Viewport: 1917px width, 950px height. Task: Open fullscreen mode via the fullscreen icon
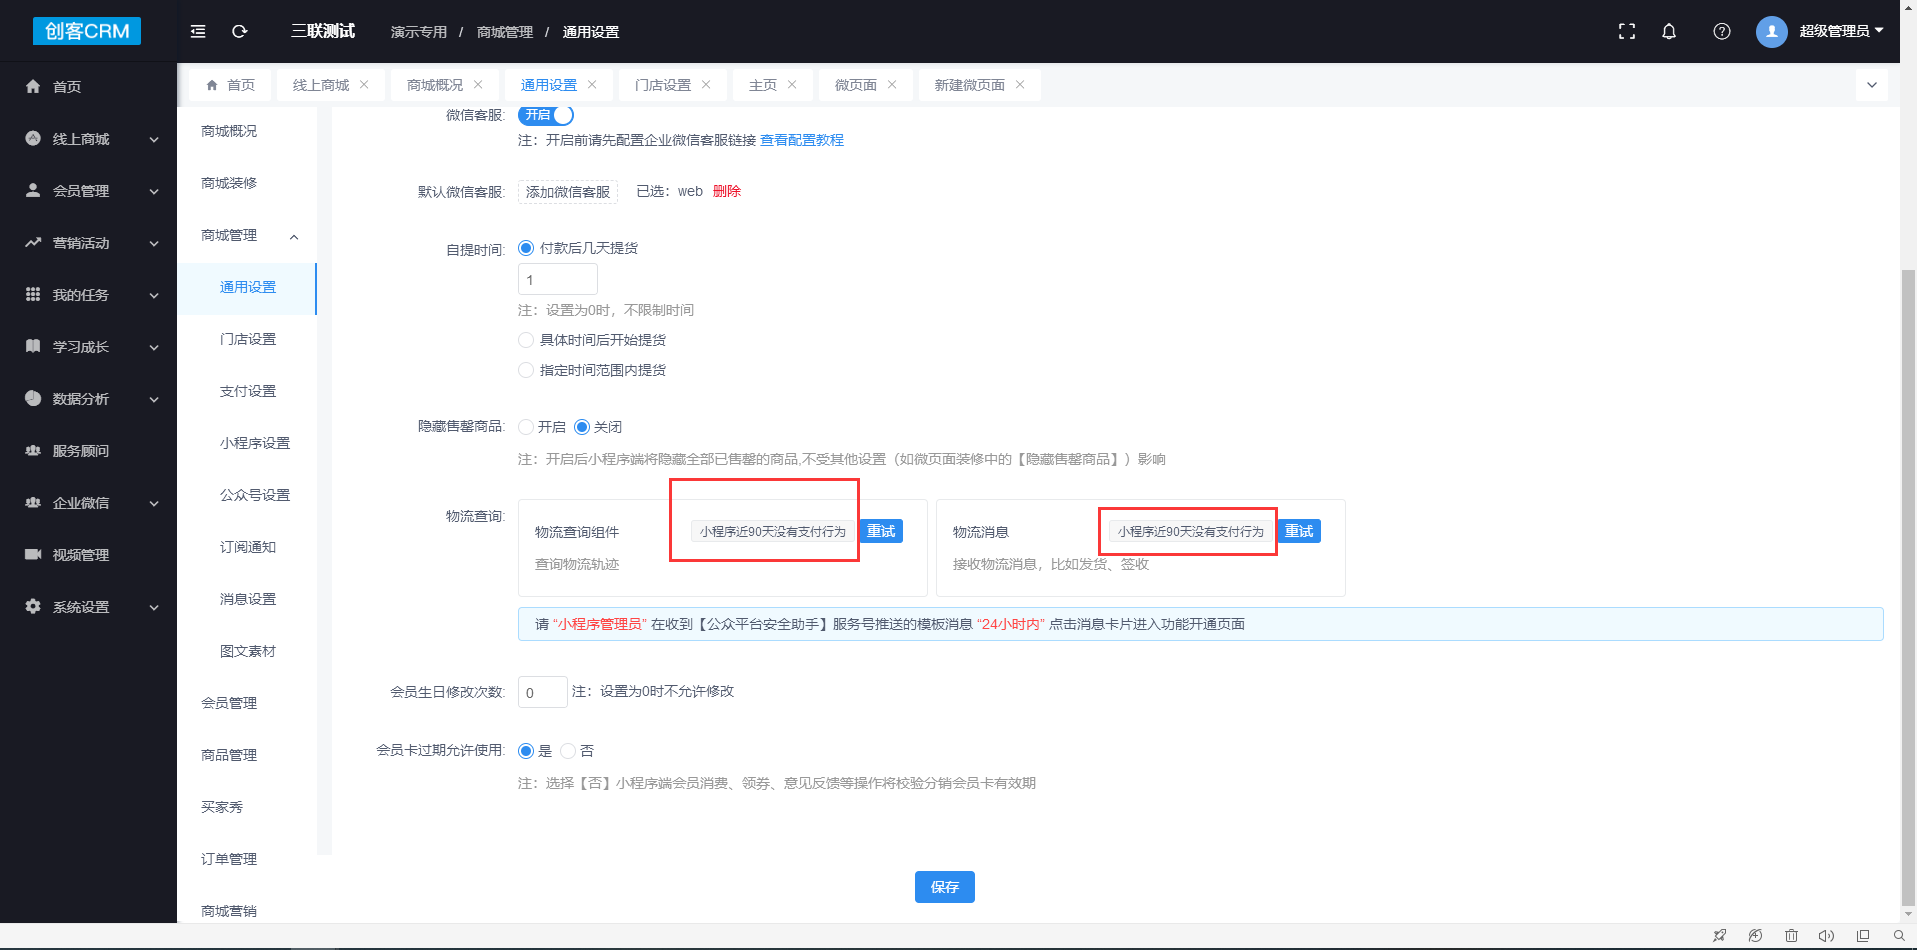tap(1627, 31)
